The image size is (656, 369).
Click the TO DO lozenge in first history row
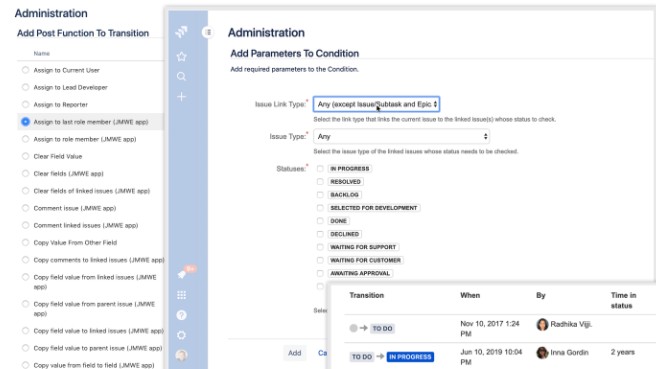pos(382,328)
